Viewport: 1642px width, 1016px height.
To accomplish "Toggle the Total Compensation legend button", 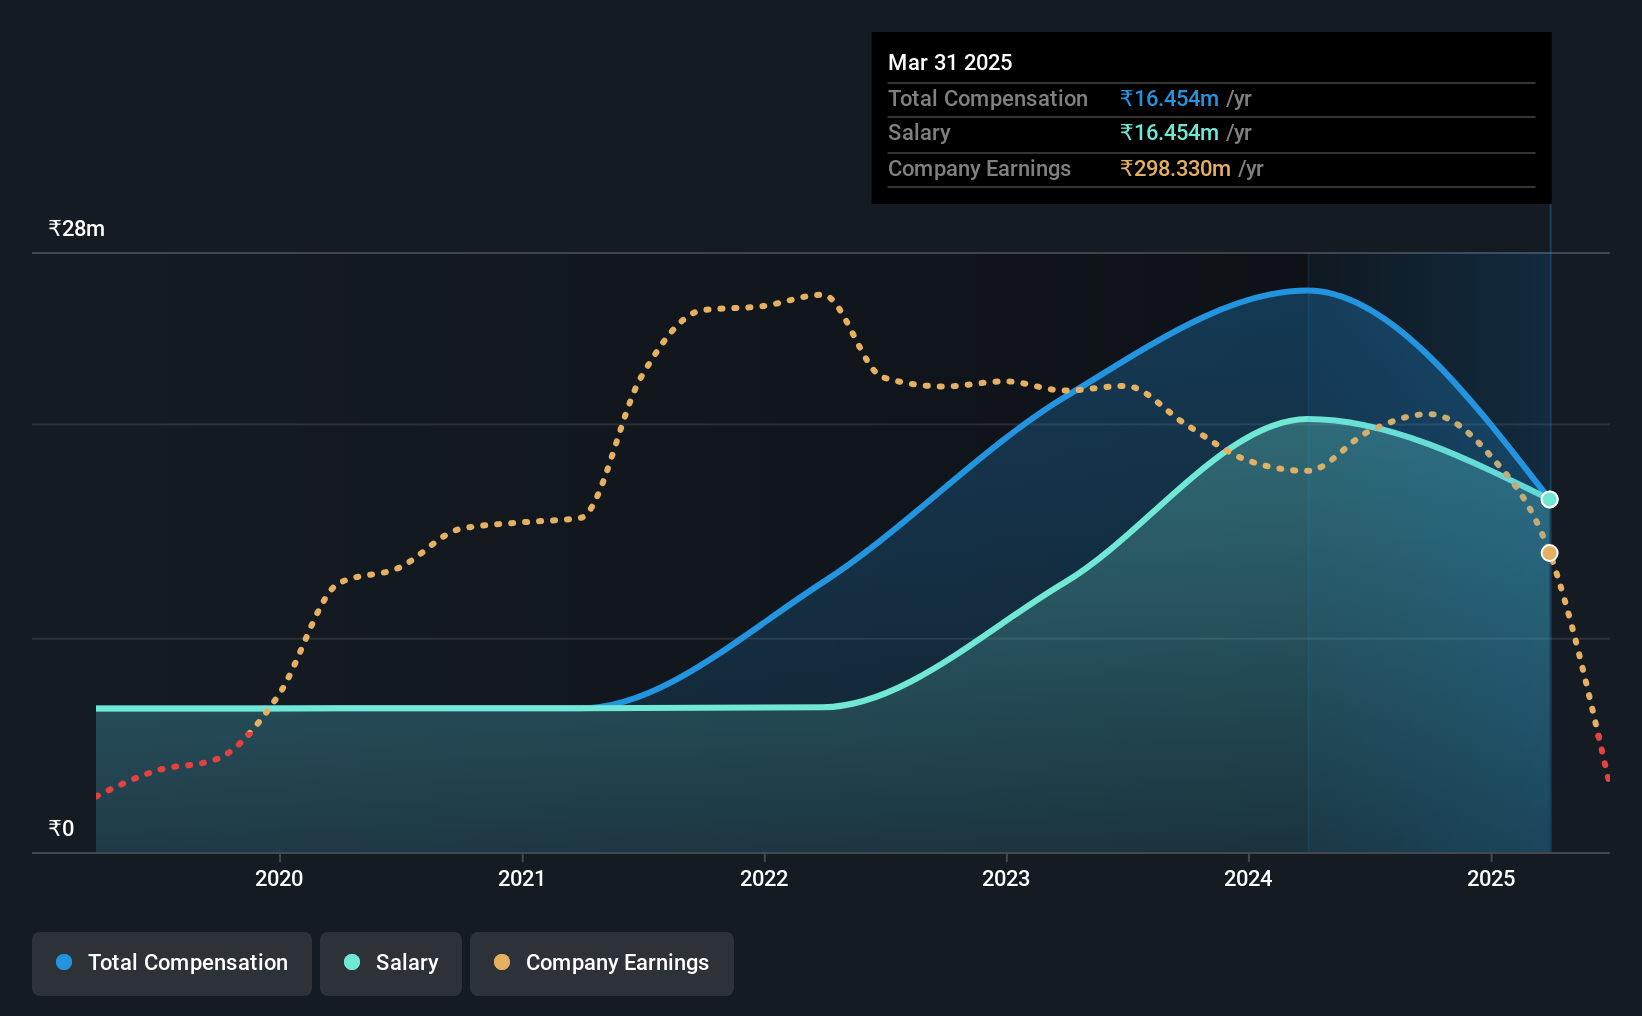I will pyautogui.click(x=171, y=963).
